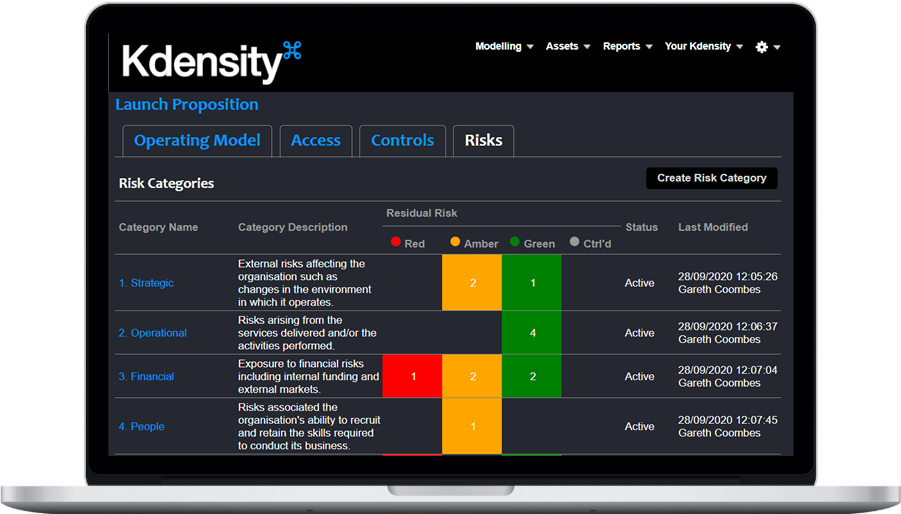Click the grey Ctrl'd legend dot
The width and height of the screenshot is (901, 514).
(574, 242)
